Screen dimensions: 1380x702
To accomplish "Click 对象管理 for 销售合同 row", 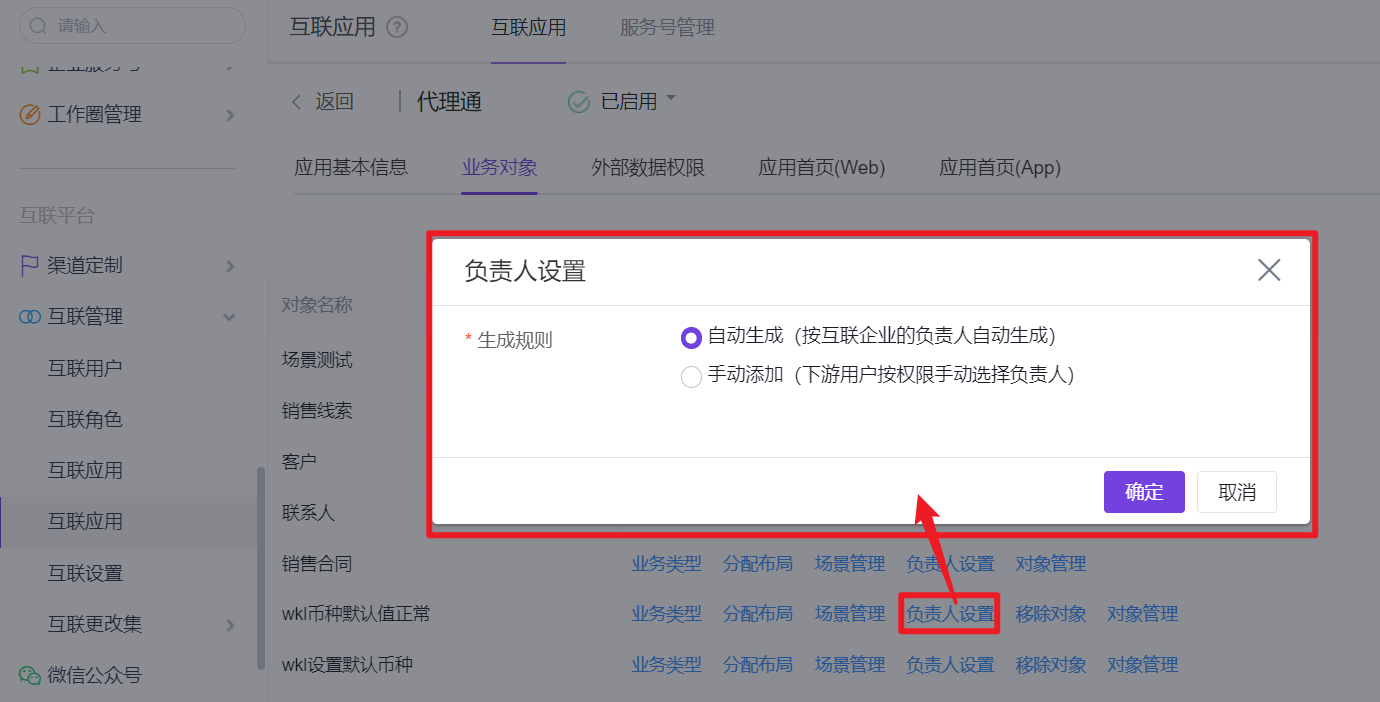I will point(1051,564).
